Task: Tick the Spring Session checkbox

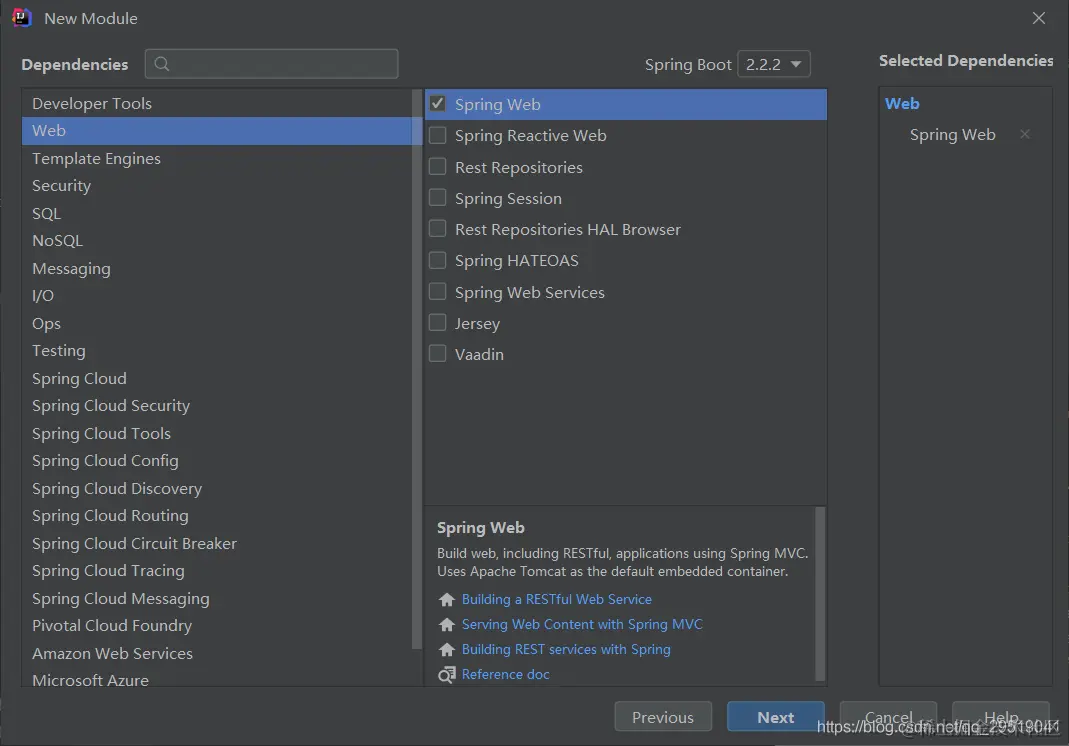Action: point(438,198)
